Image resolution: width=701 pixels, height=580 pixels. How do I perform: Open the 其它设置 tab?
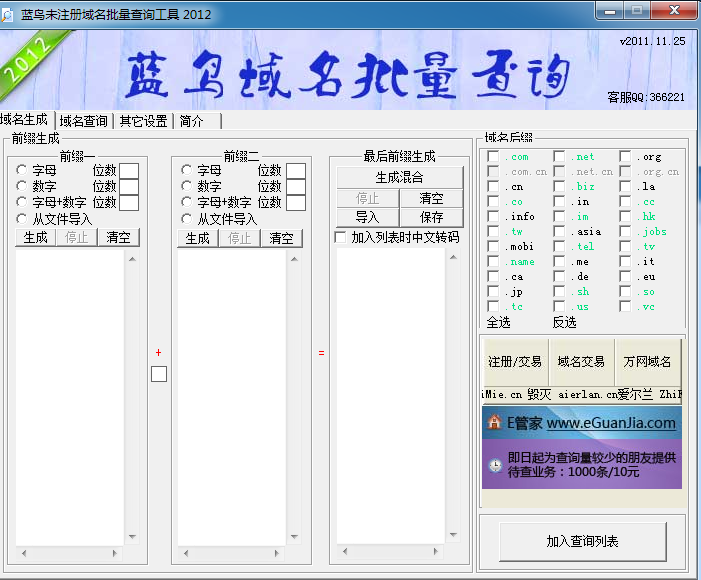click(143, 121)
